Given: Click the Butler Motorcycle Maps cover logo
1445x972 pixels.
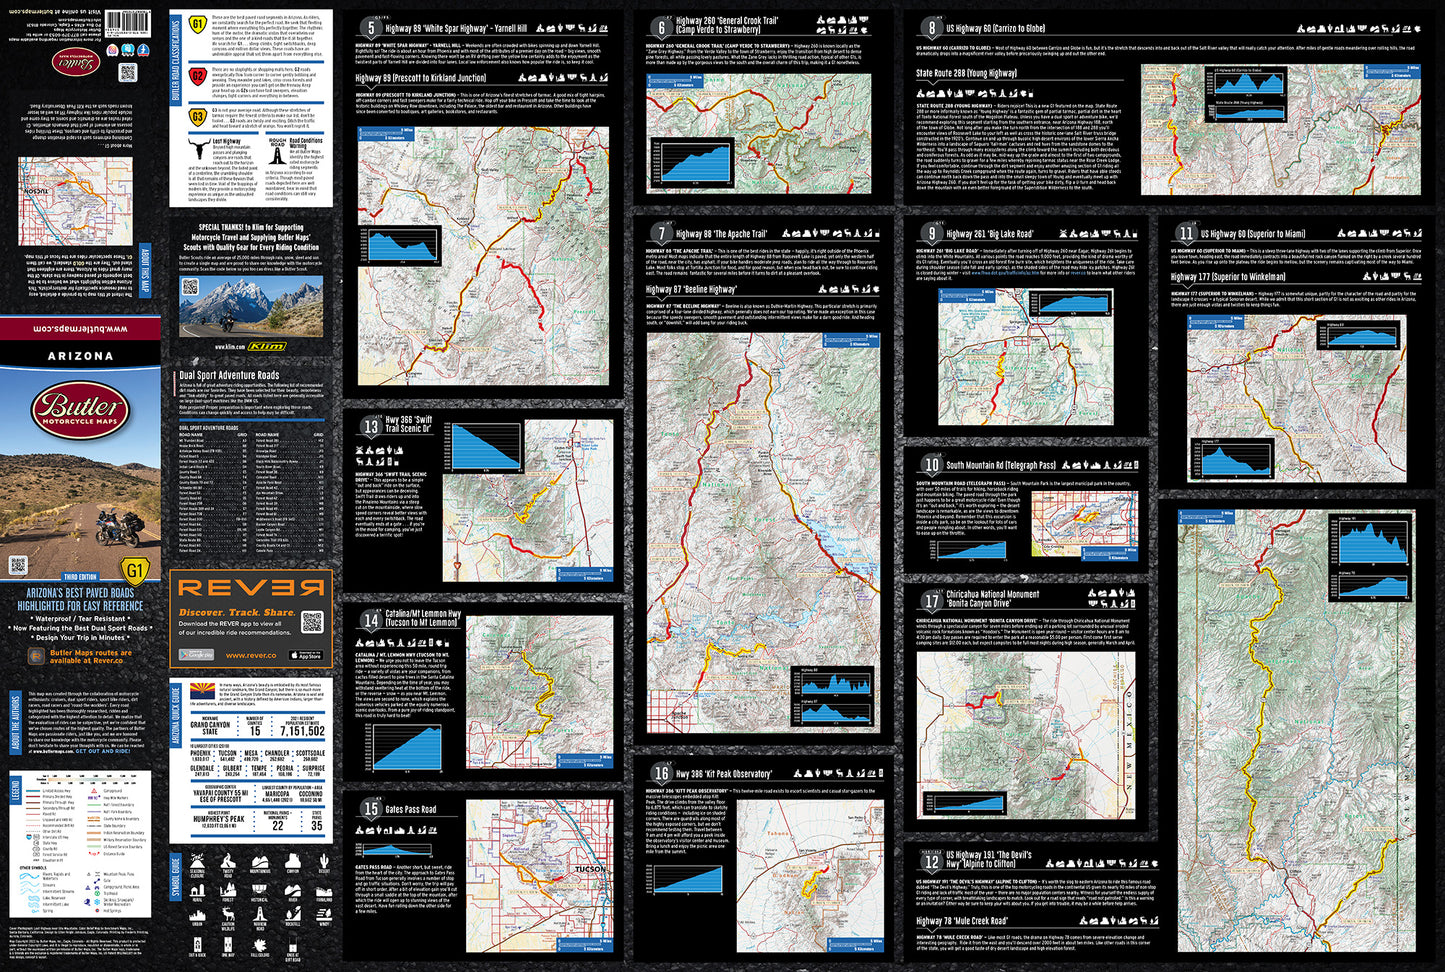Looking at the screenshot, I should click(x=80, y=411).
